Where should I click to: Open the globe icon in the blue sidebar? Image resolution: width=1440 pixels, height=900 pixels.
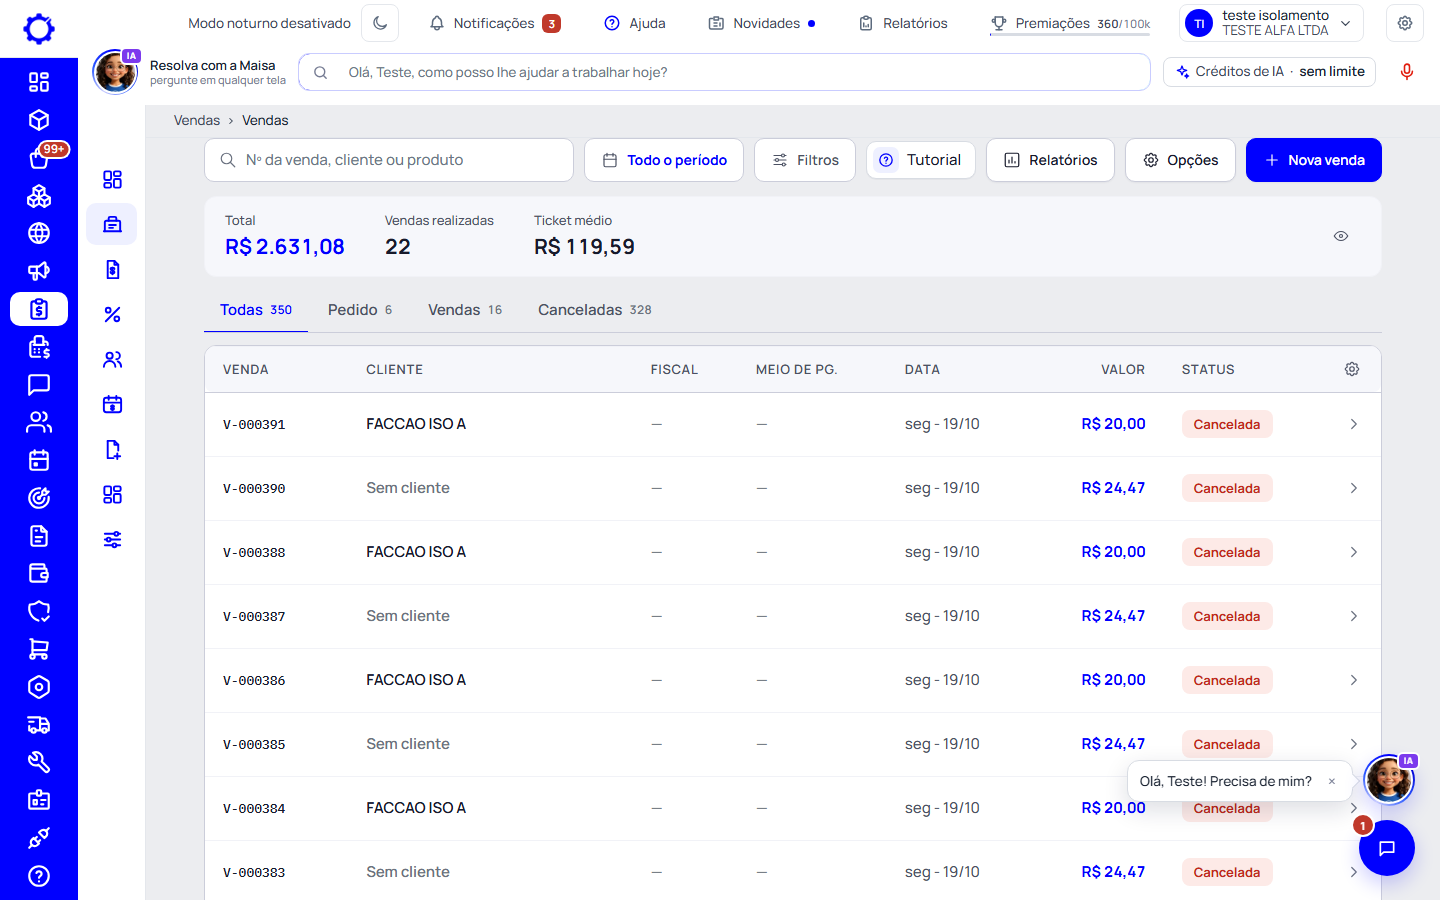(x=39, y=233)
